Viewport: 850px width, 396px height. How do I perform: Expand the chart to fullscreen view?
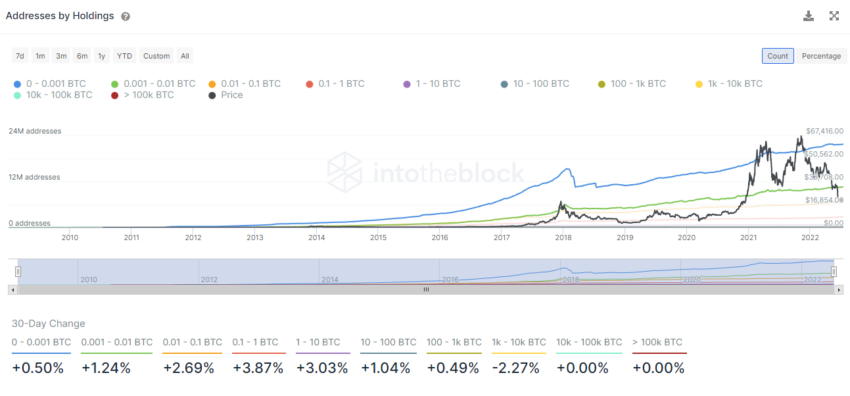coord(834,16)
